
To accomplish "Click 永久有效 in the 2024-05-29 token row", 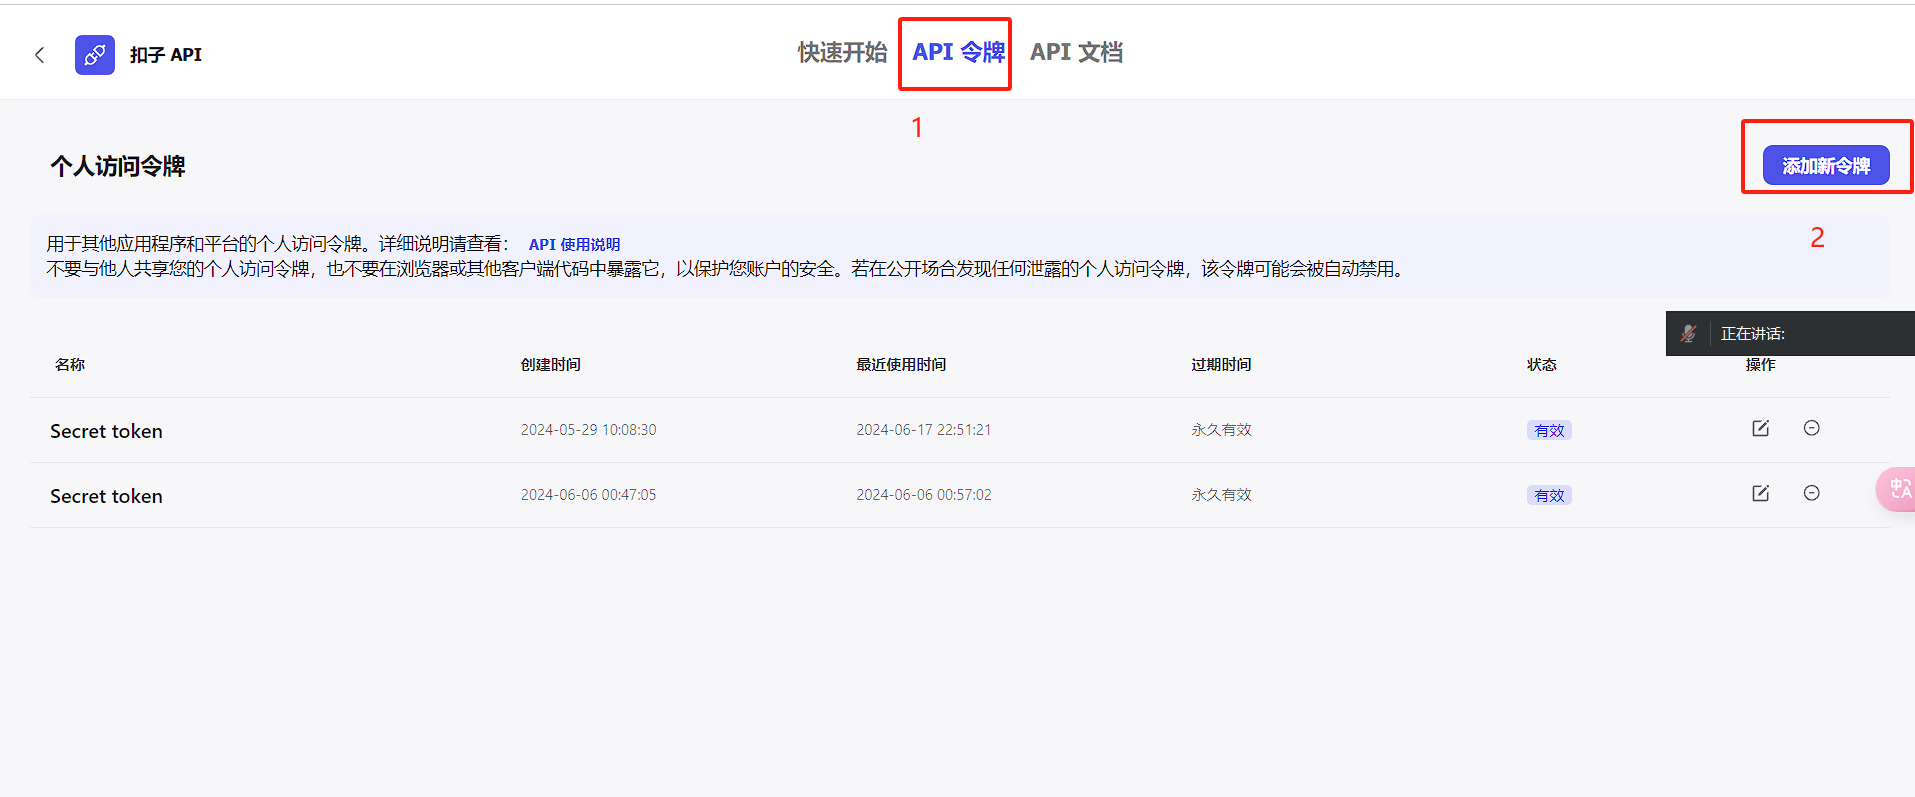I will pyautogui.click(x=1221, y=430).
